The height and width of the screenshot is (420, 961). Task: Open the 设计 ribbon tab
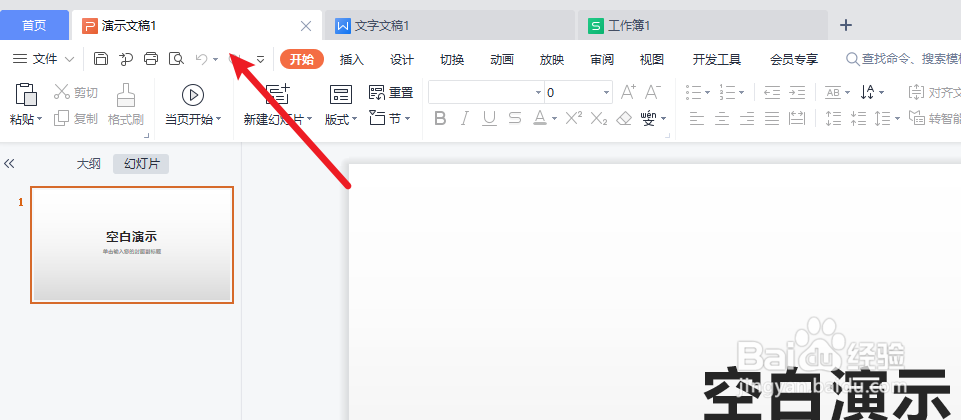(402, 59)
